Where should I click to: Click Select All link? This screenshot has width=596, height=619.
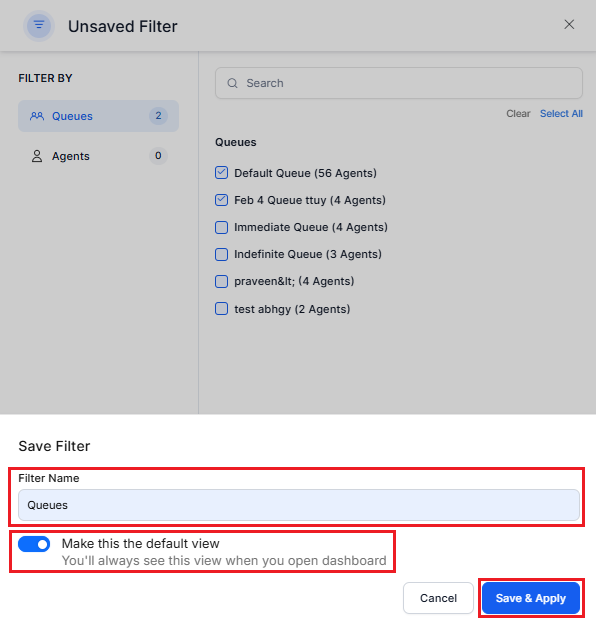(561, 114)
